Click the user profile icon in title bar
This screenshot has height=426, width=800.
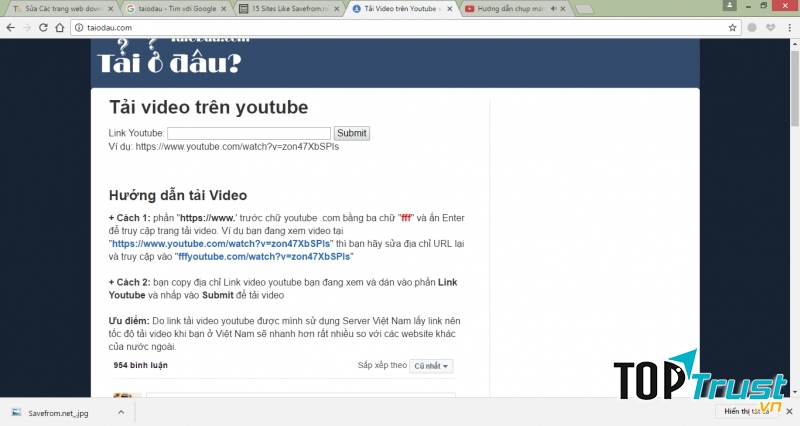click(x=731, y=6)
